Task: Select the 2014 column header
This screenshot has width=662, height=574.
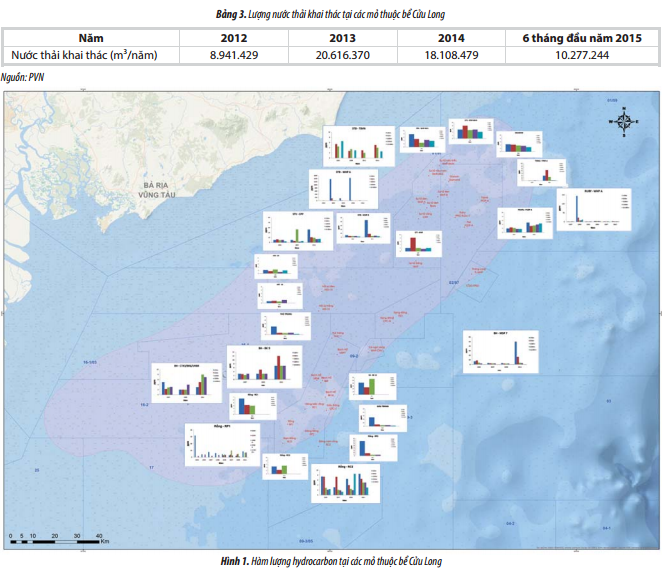Action: pyautogui.click(x=450, y=36)
